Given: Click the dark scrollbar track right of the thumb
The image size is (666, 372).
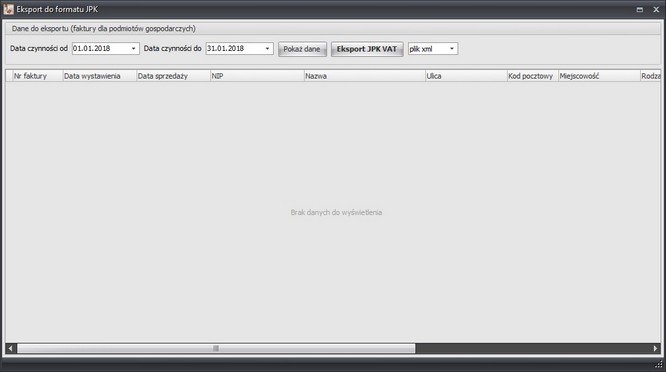Looking at the screenshot, I should [533, 348].
